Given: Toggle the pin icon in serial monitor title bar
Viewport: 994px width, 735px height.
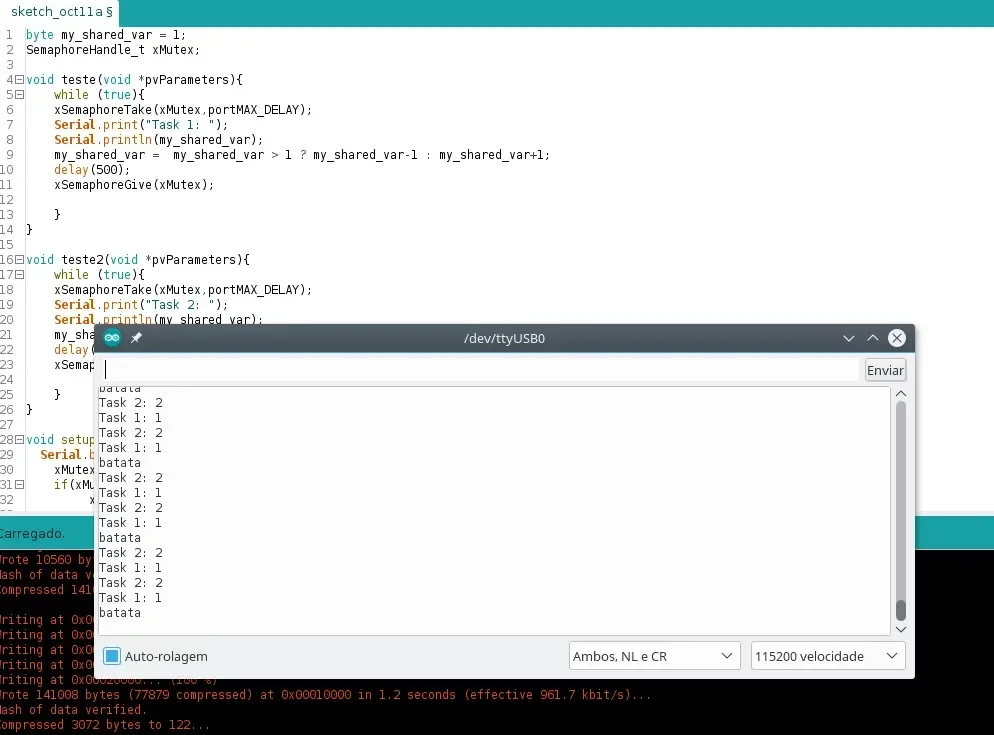Looking at the screenshot, I should 136,338.
